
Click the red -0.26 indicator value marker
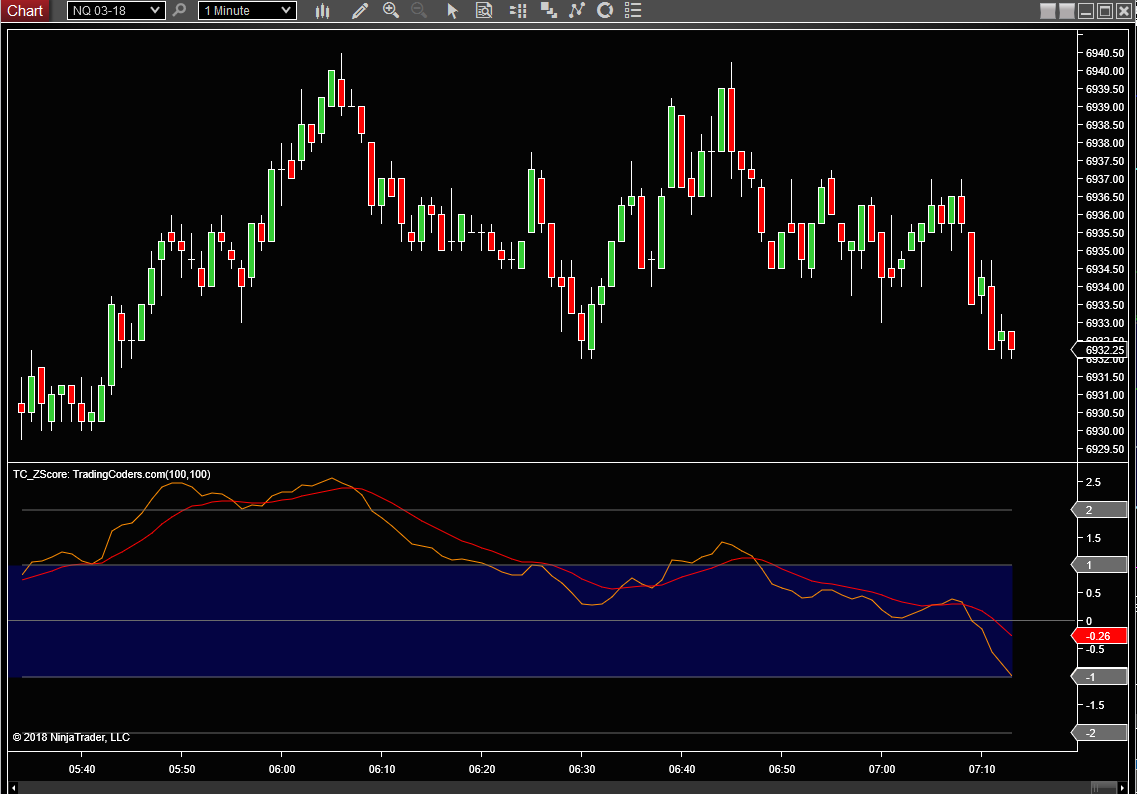[x=1100, y=636]
